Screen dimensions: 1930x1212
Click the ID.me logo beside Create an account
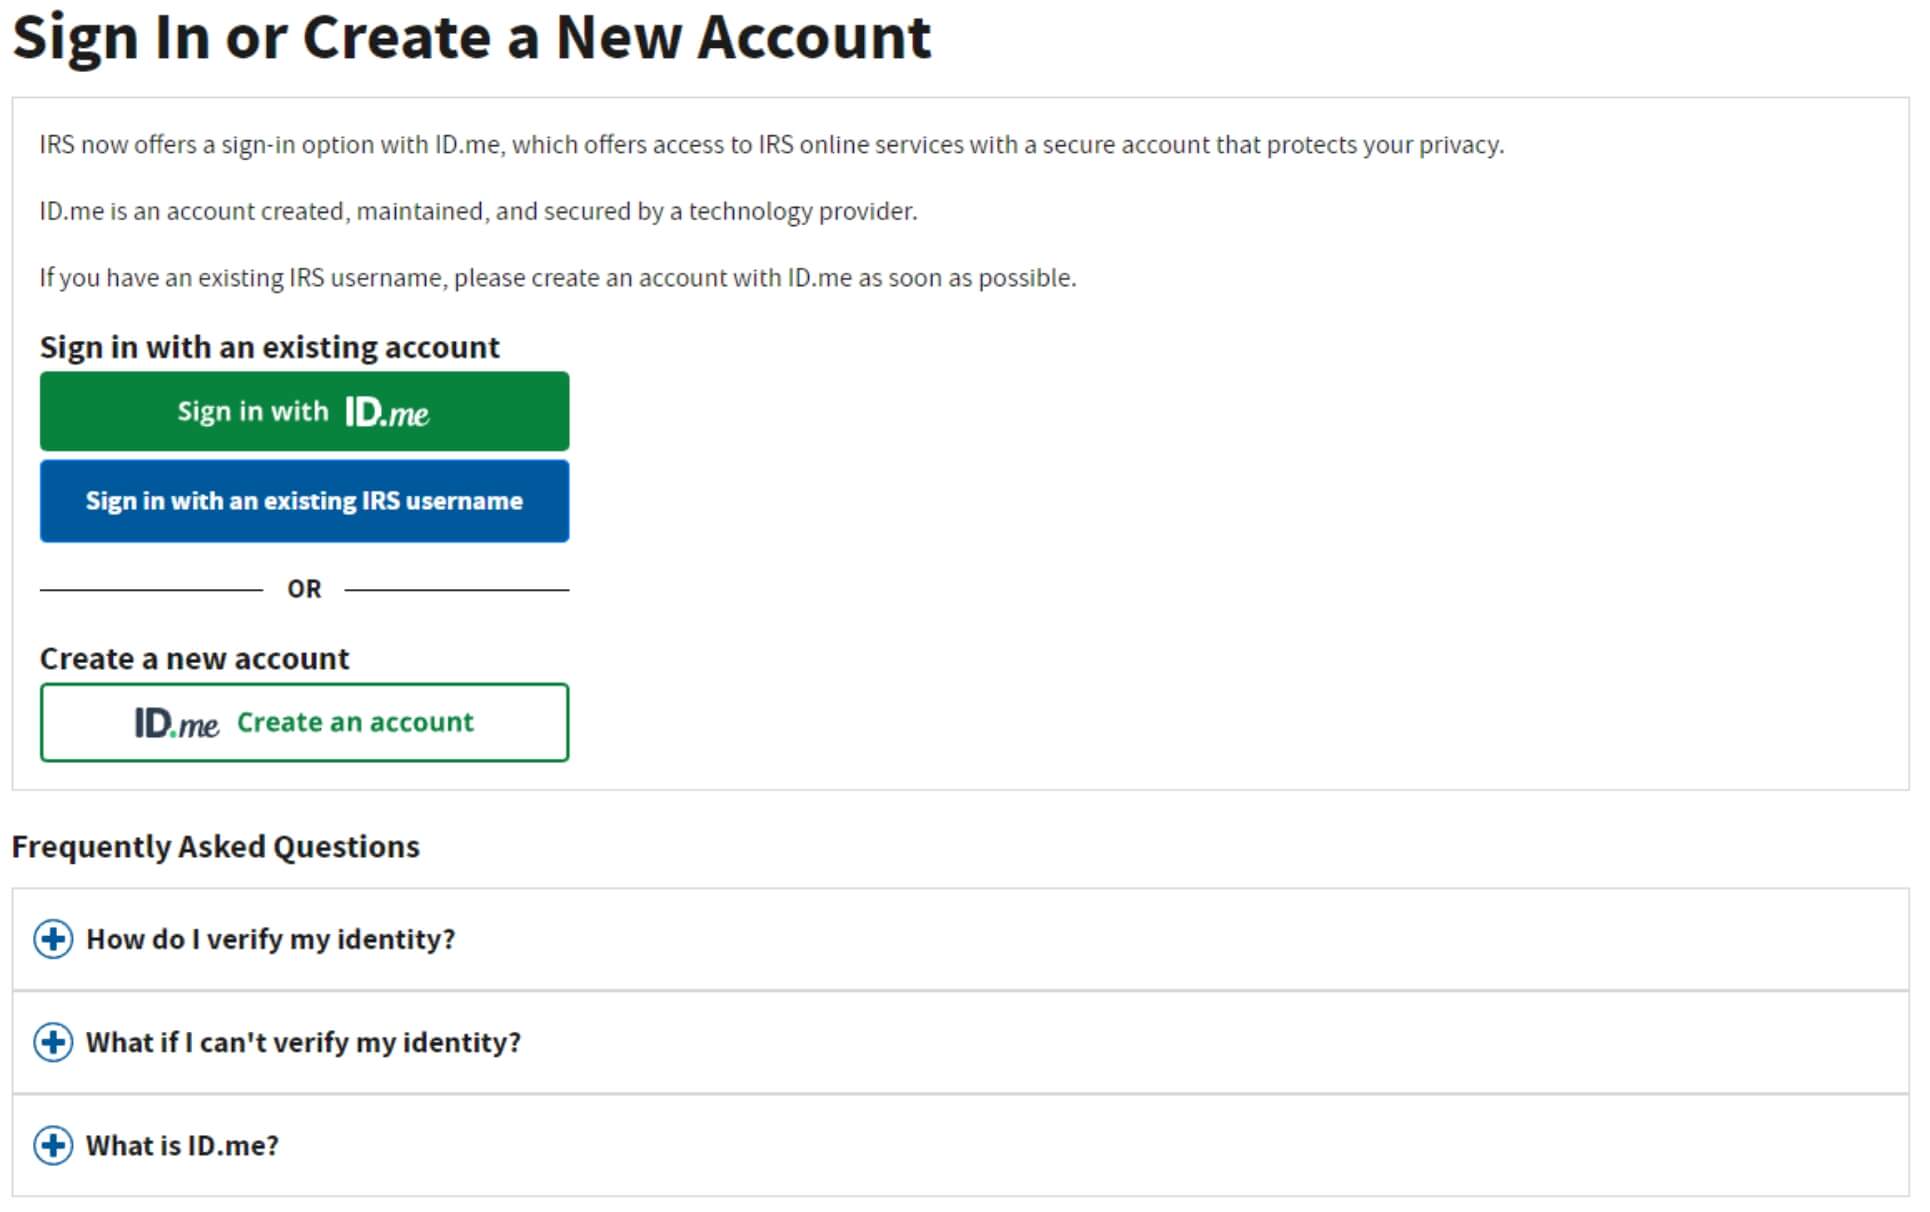(176, 723)
